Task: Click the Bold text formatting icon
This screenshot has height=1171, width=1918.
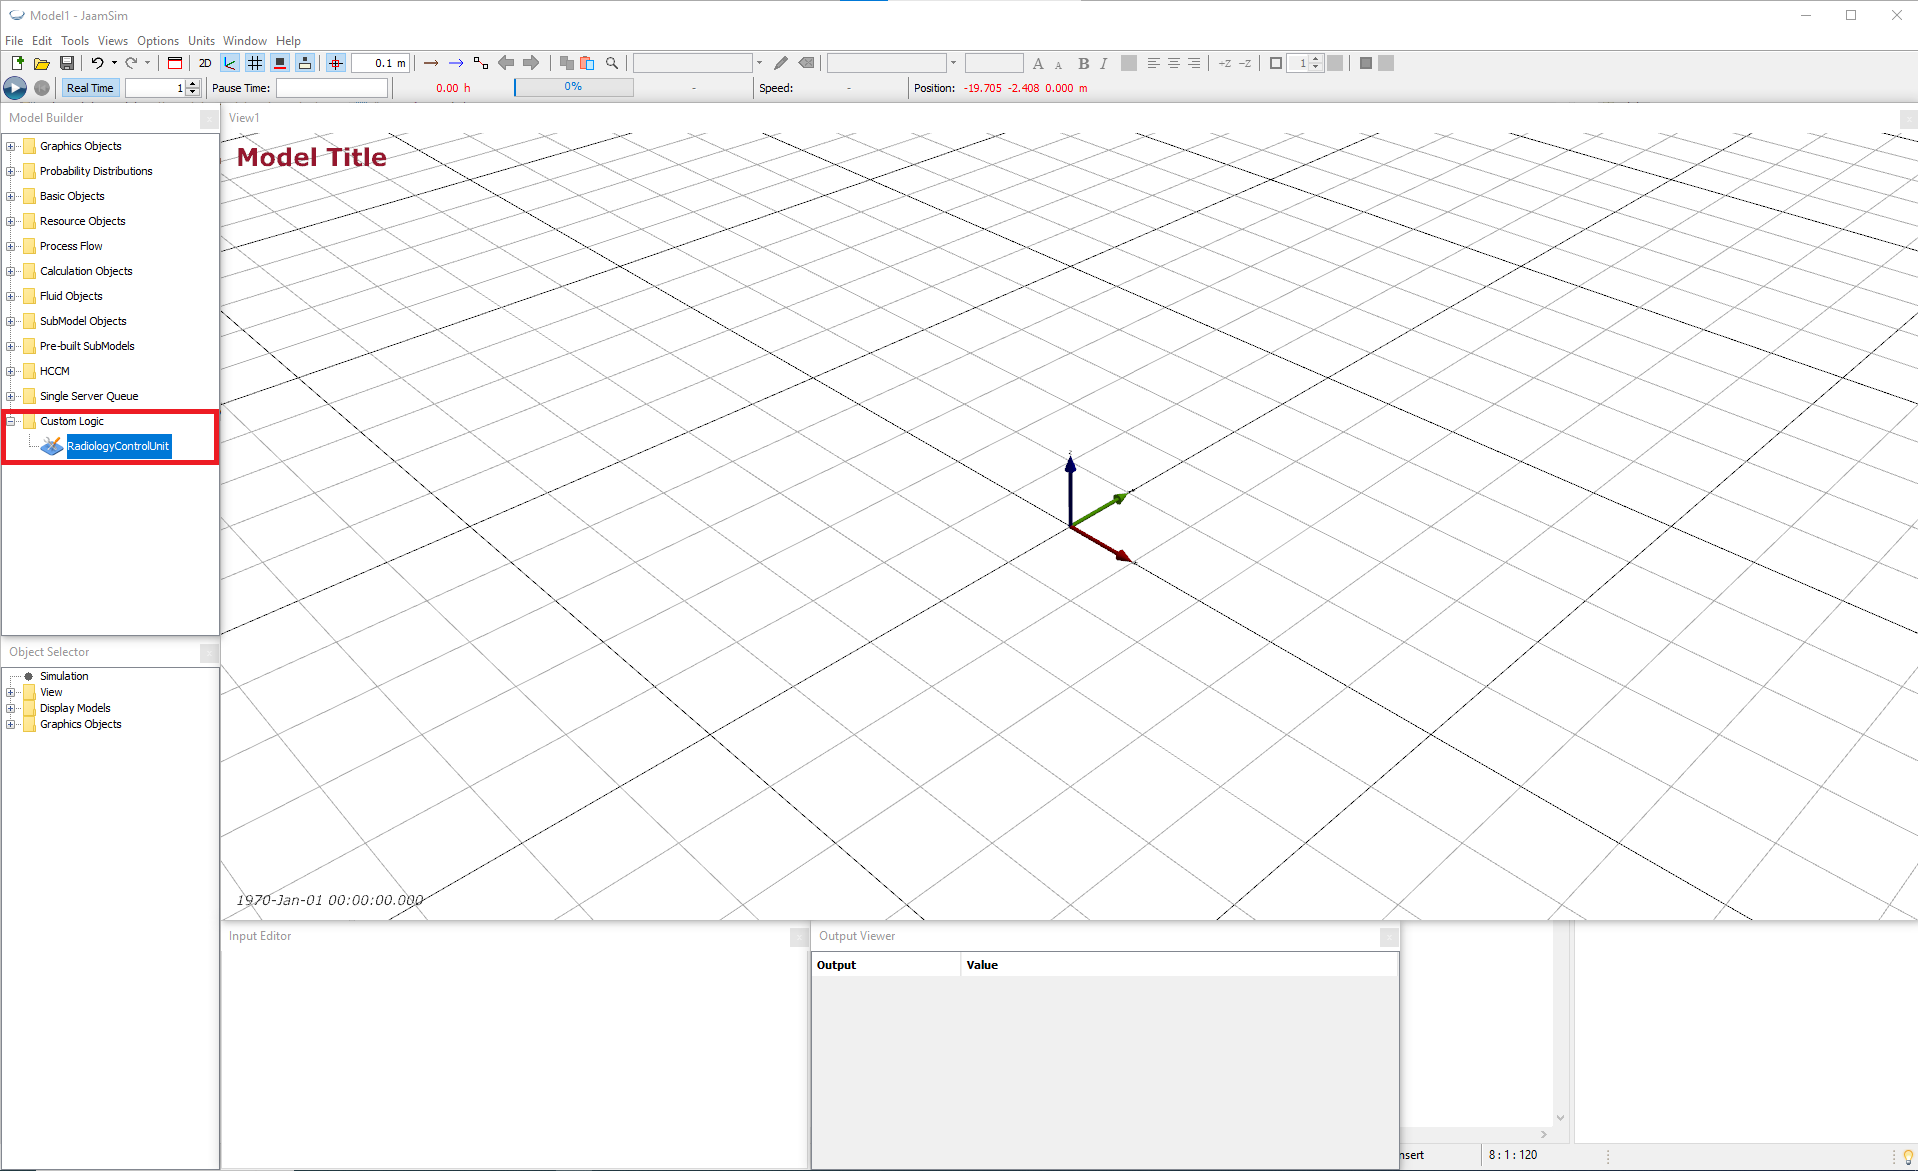Action: (x=1083, y=63)
